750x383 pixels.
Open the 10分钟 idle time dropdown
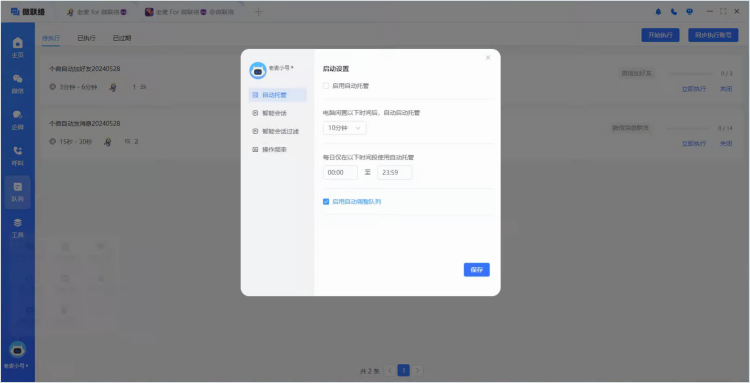pyautogui.click(x=344, y=128)
